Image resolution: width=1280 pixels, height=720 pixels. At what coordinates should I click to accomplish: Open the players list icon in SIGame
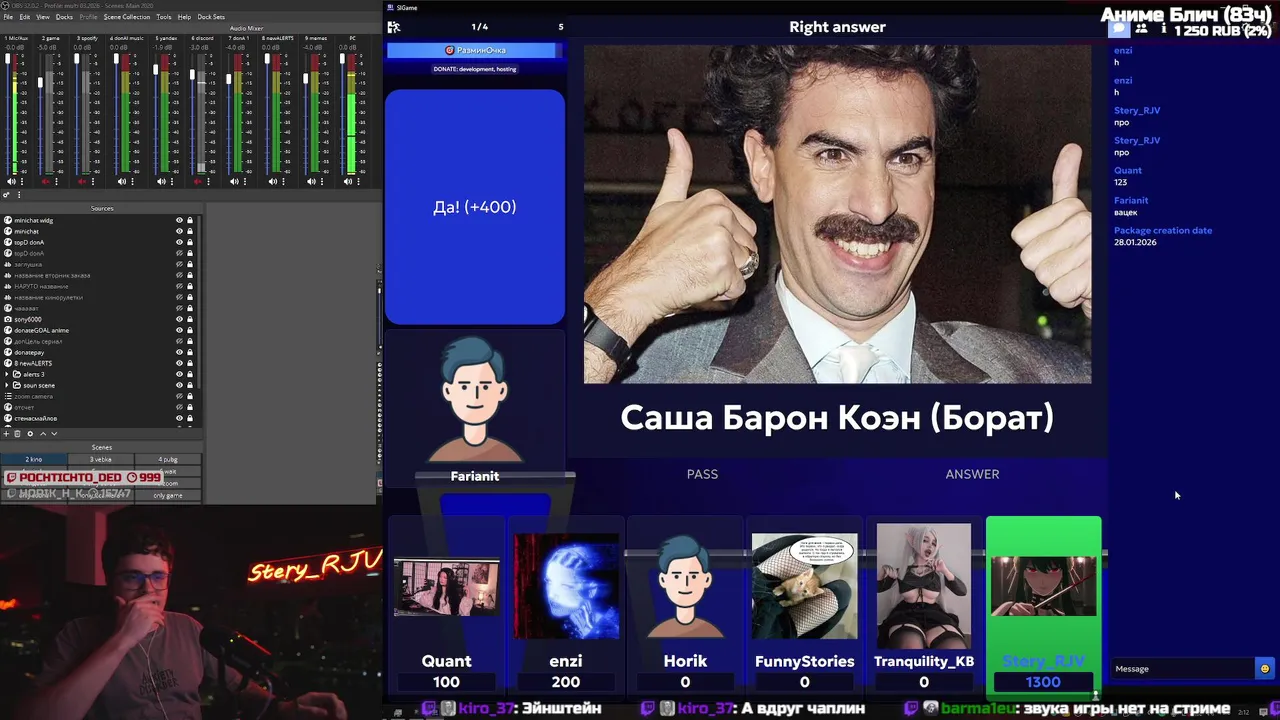(1141, 28)
